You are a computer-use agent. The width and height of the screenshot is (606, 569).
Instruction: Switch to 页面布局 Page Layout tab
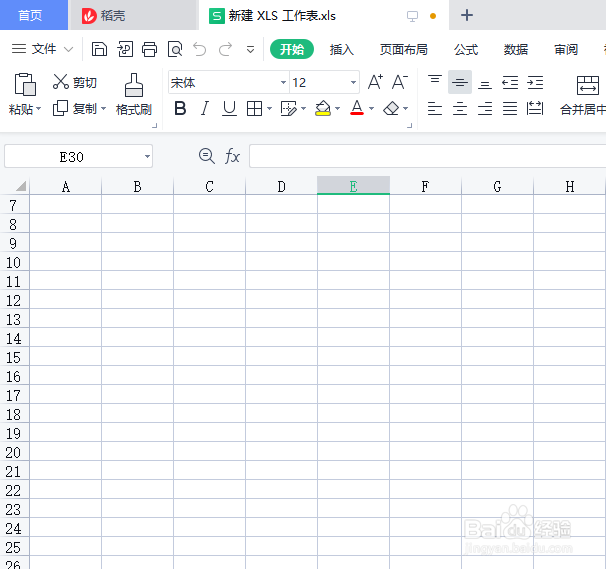(403, 49)
